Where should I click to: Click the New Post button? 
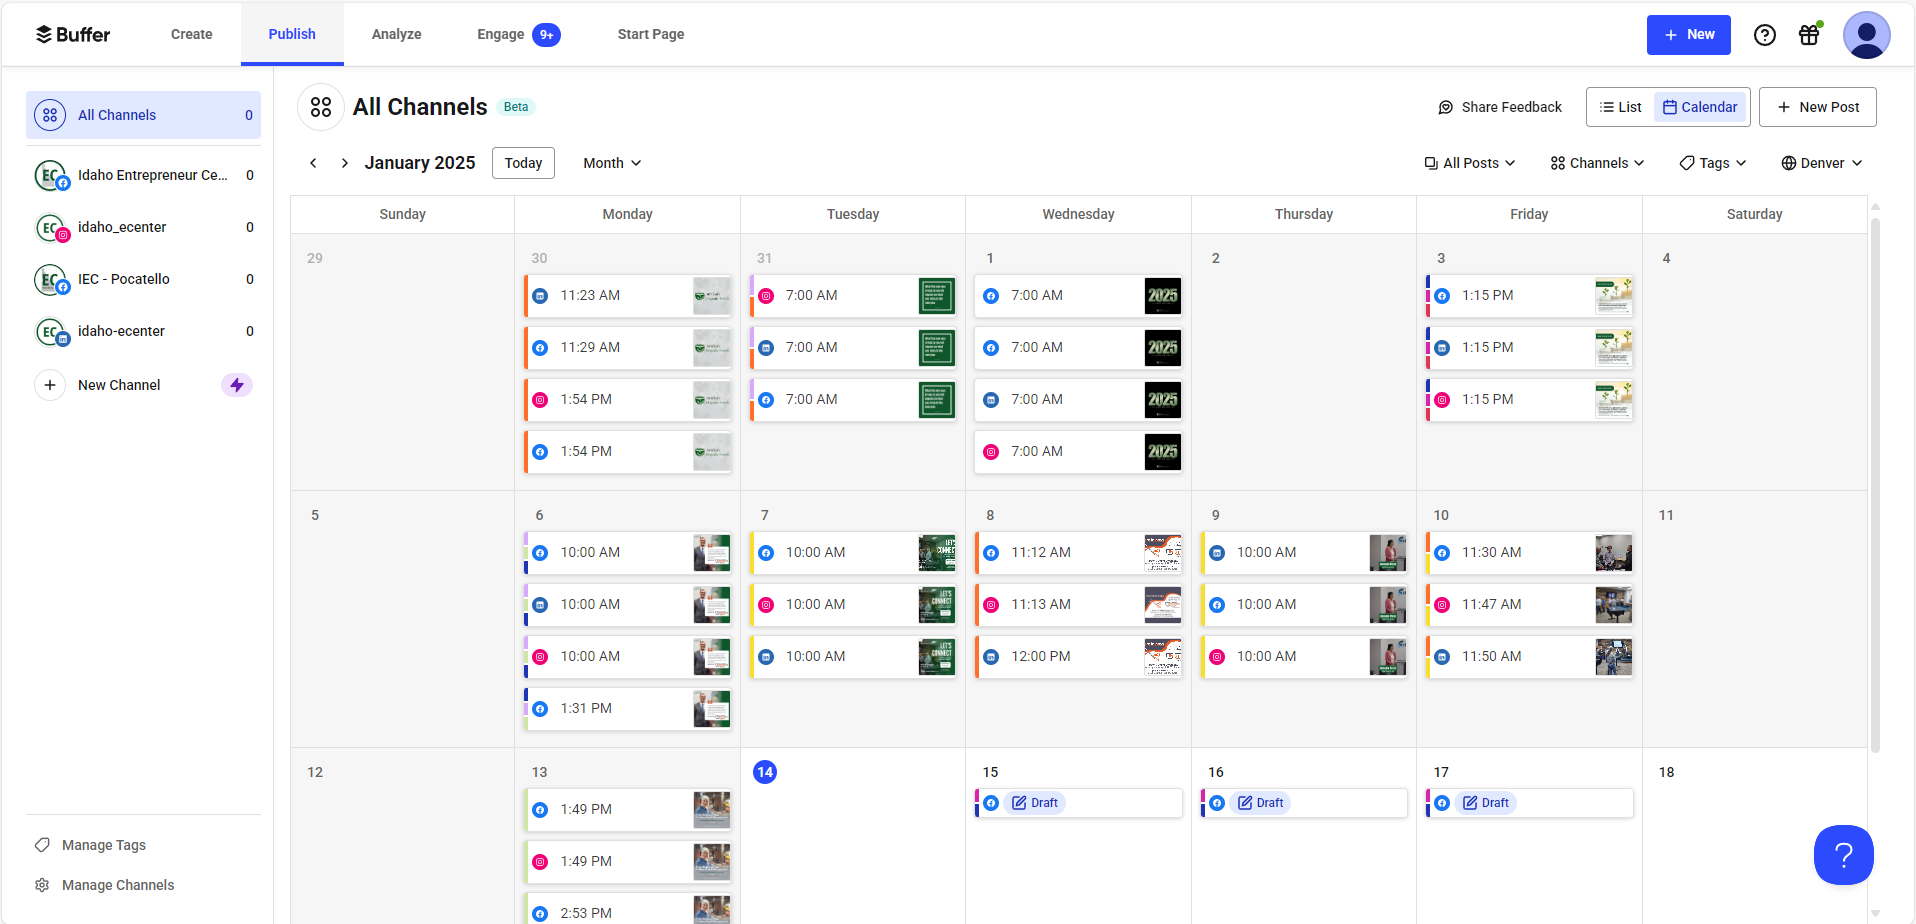[1818, 107]
